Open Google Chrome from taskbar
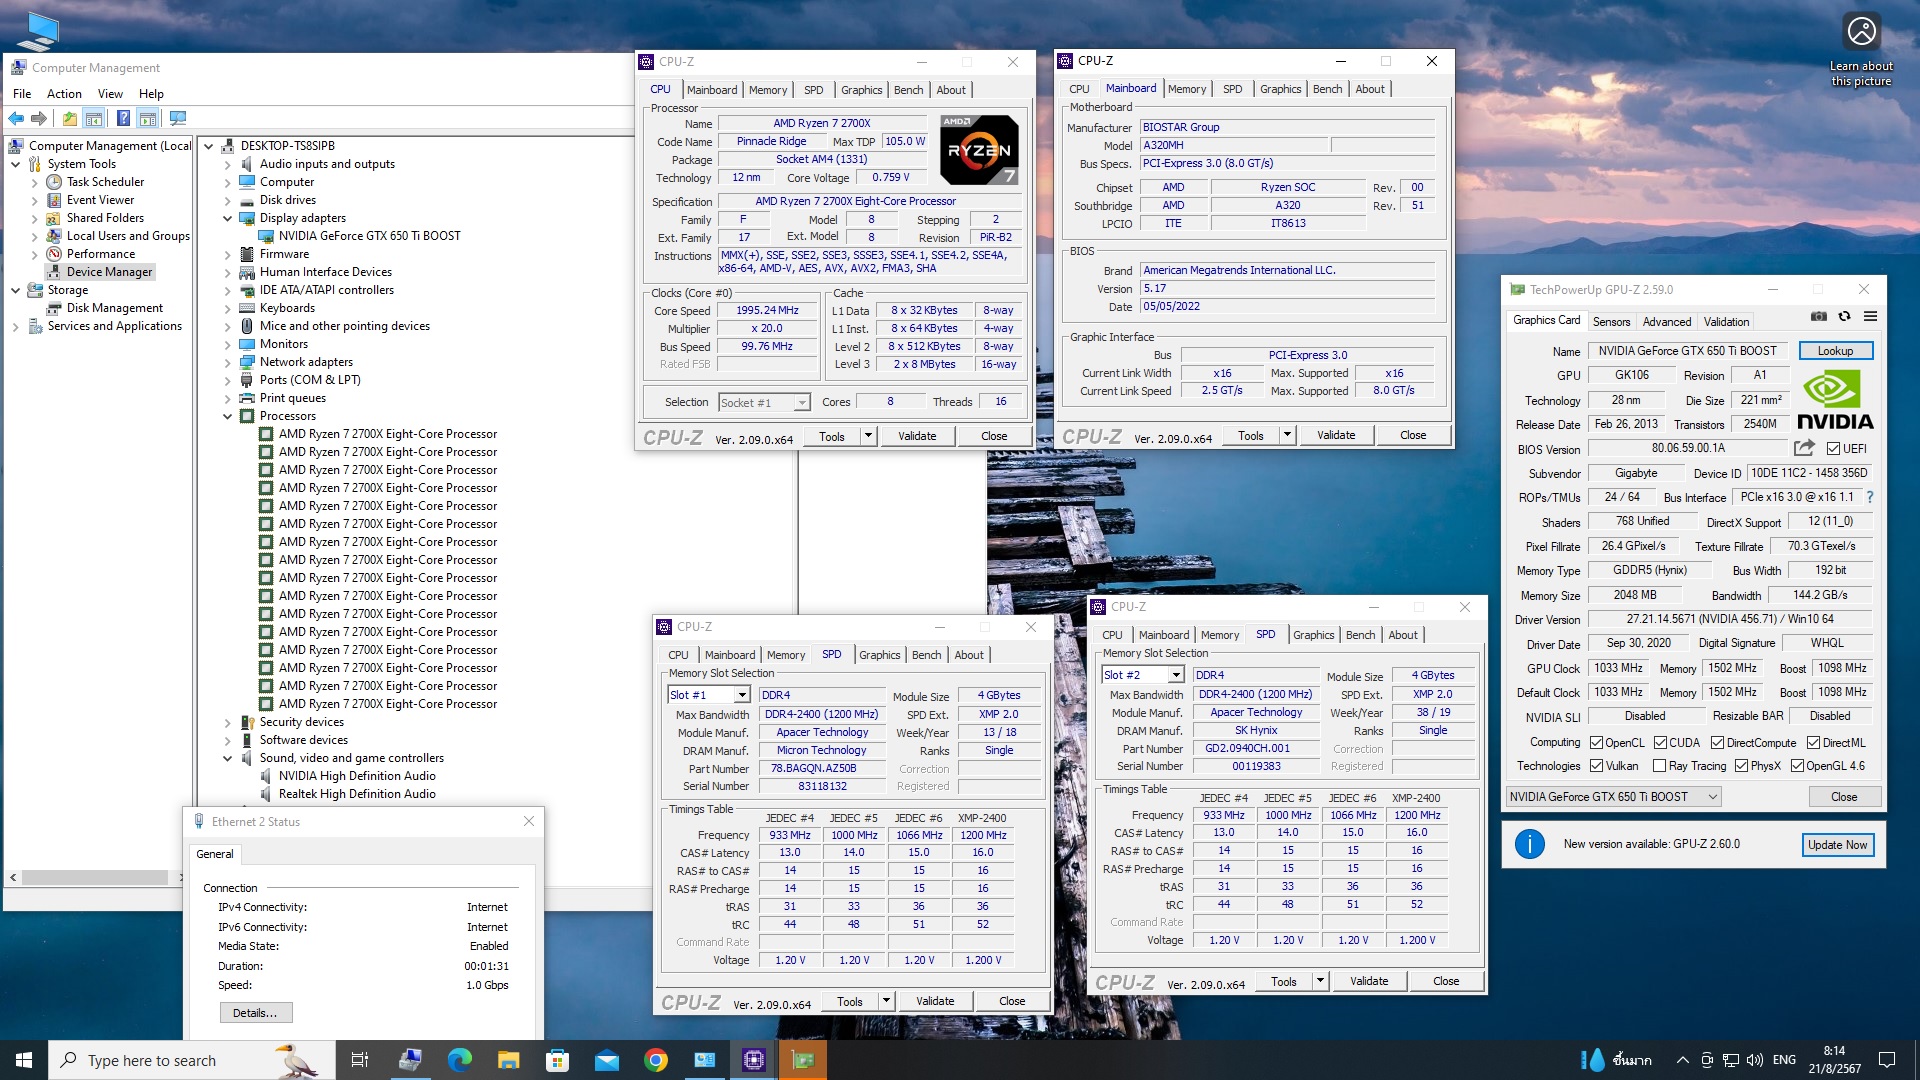1920x1080 pixels. point(656,1060)
